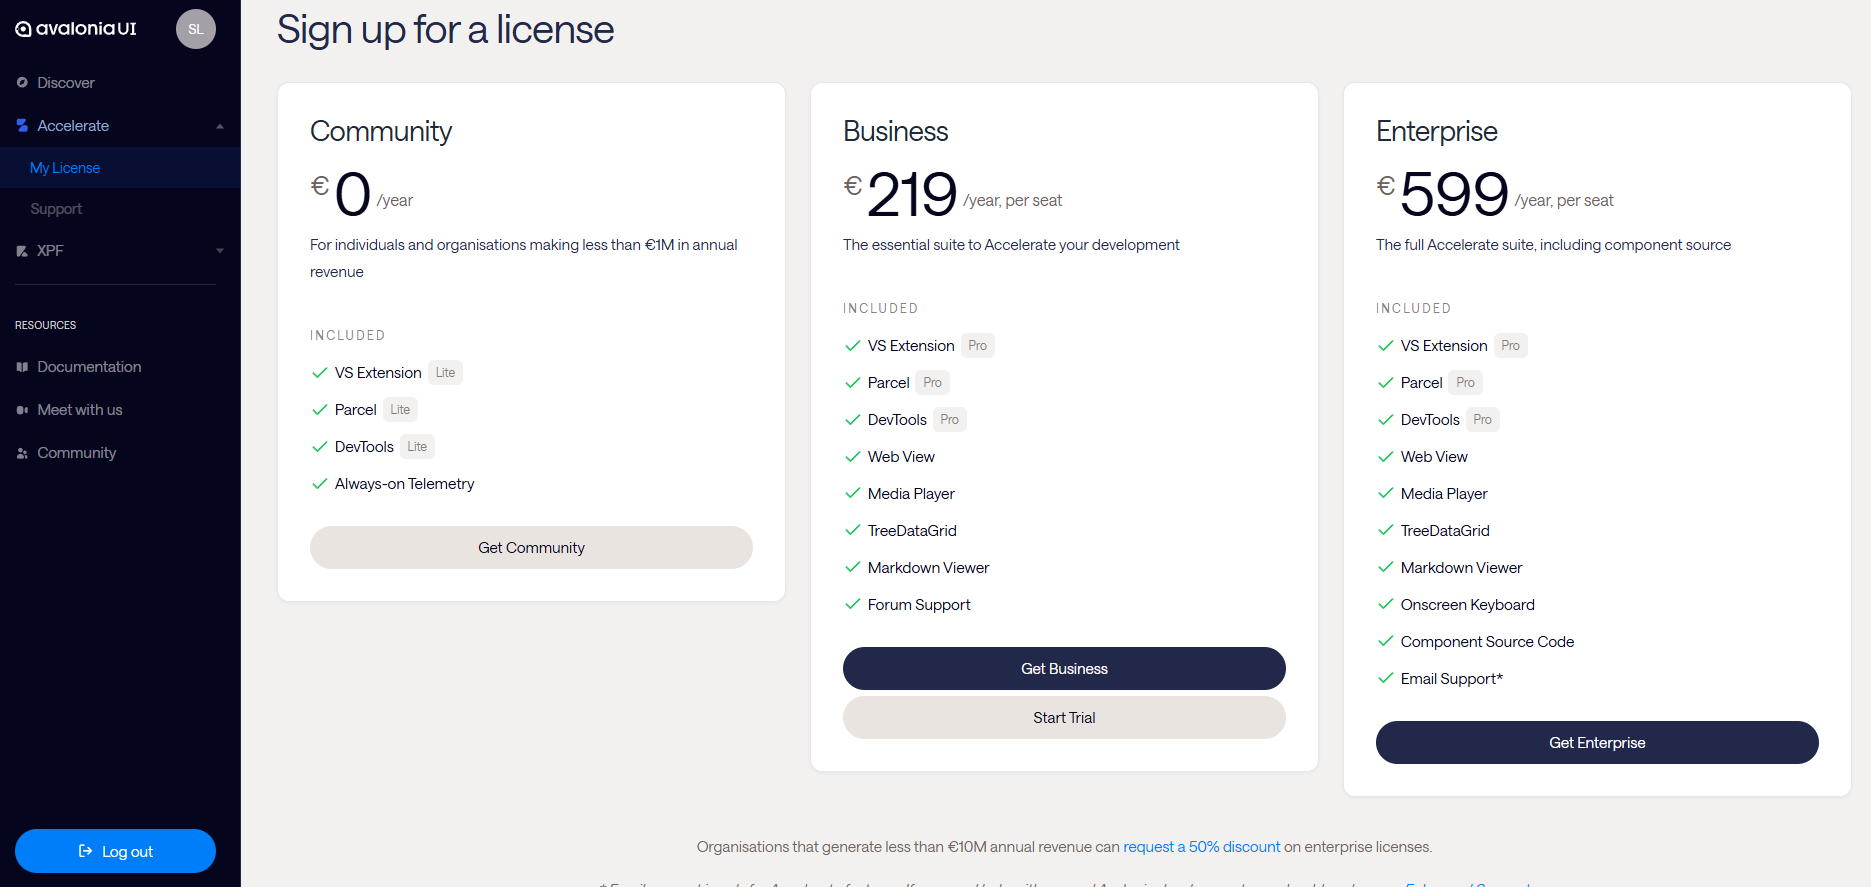Open the SL user avatar
The width and height of the screenshot is (1871, 887).
[x=195, y=29]
